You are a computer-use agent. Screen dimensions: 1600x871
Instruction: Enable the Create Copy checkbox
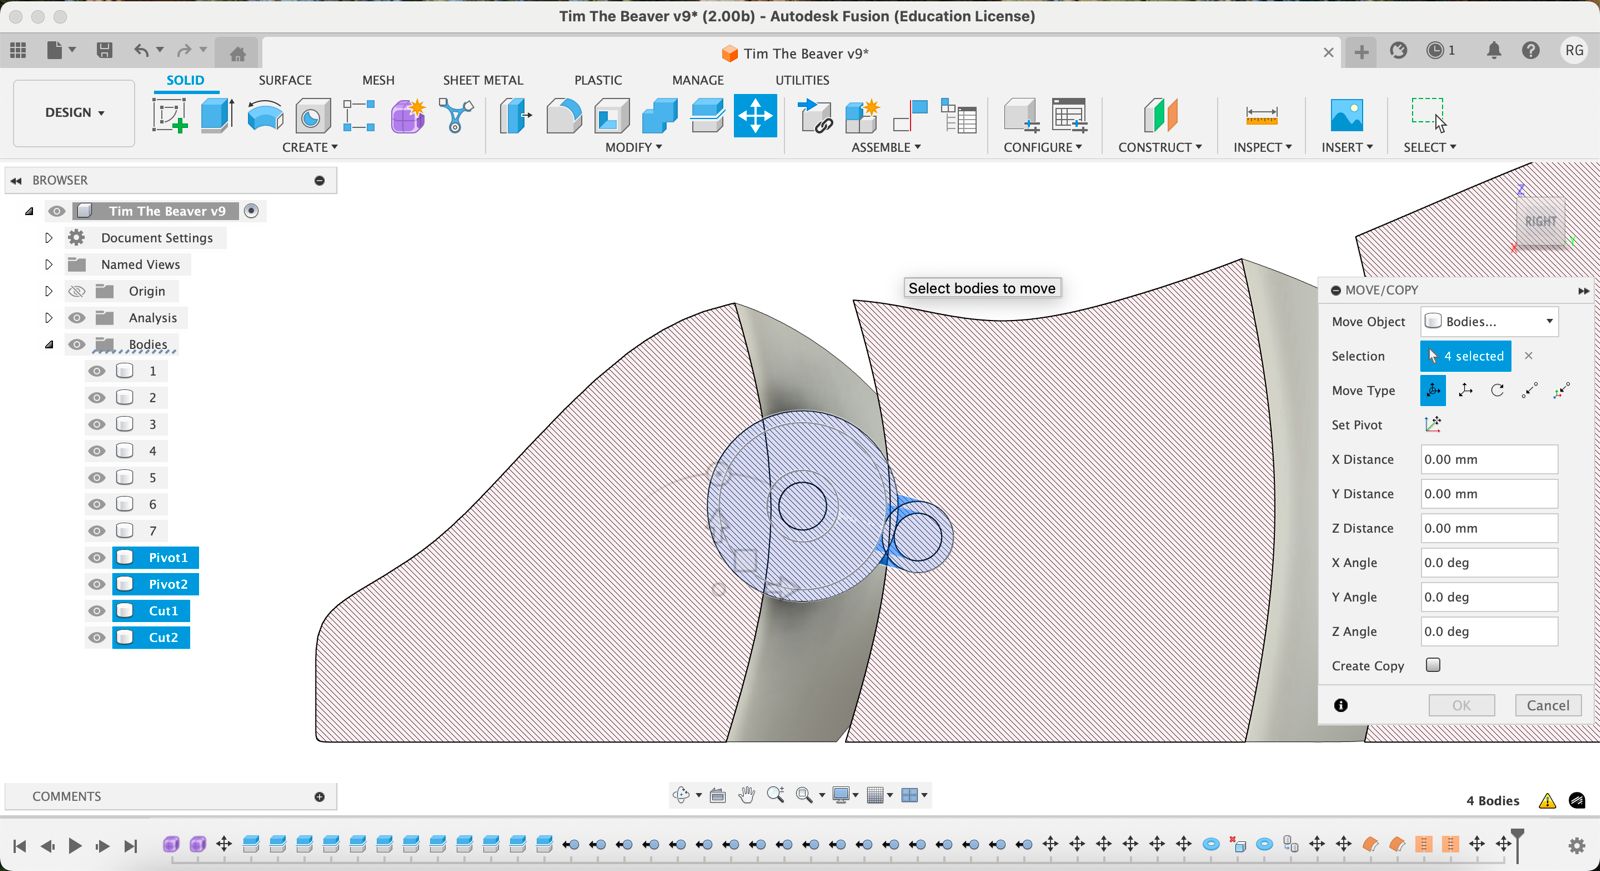tap(1433, 665)
